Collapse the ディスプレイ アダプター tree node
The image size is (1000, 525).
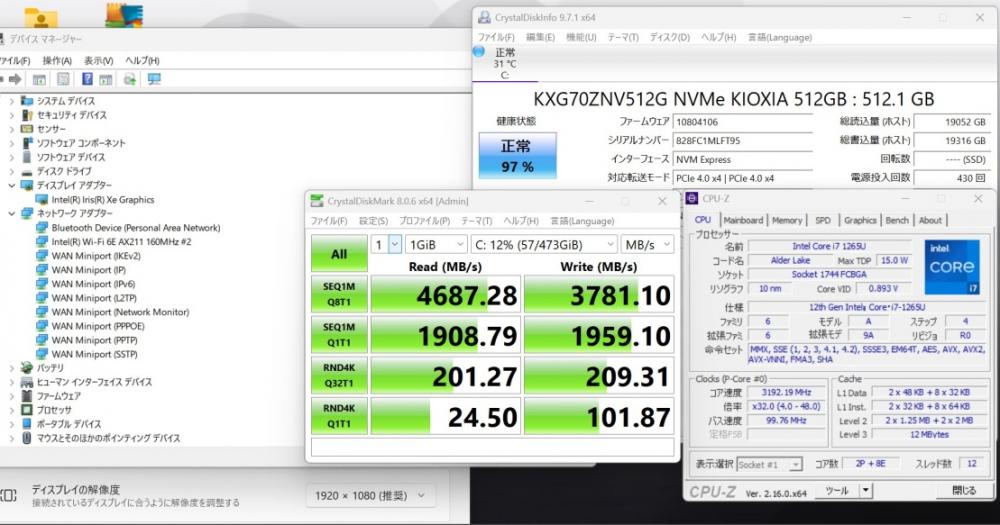point(11,185)
